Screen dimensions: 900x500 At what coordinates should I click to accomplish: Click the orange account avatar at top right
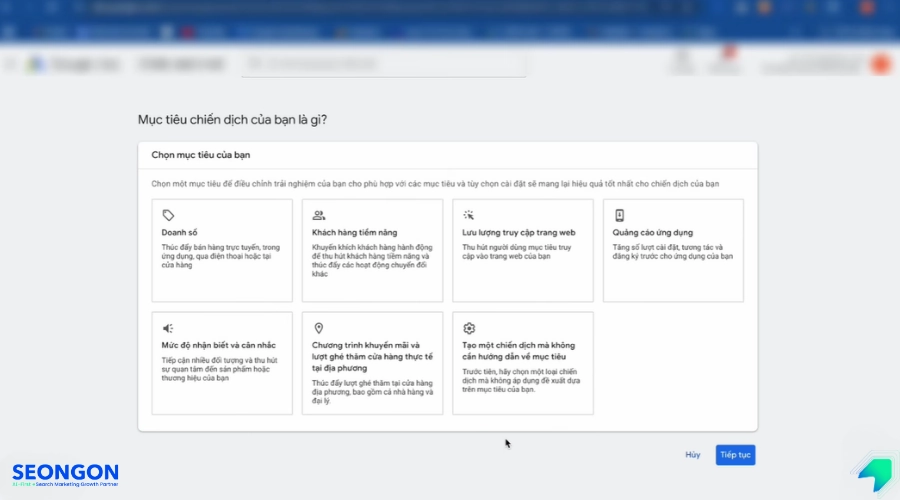[880, 64]
